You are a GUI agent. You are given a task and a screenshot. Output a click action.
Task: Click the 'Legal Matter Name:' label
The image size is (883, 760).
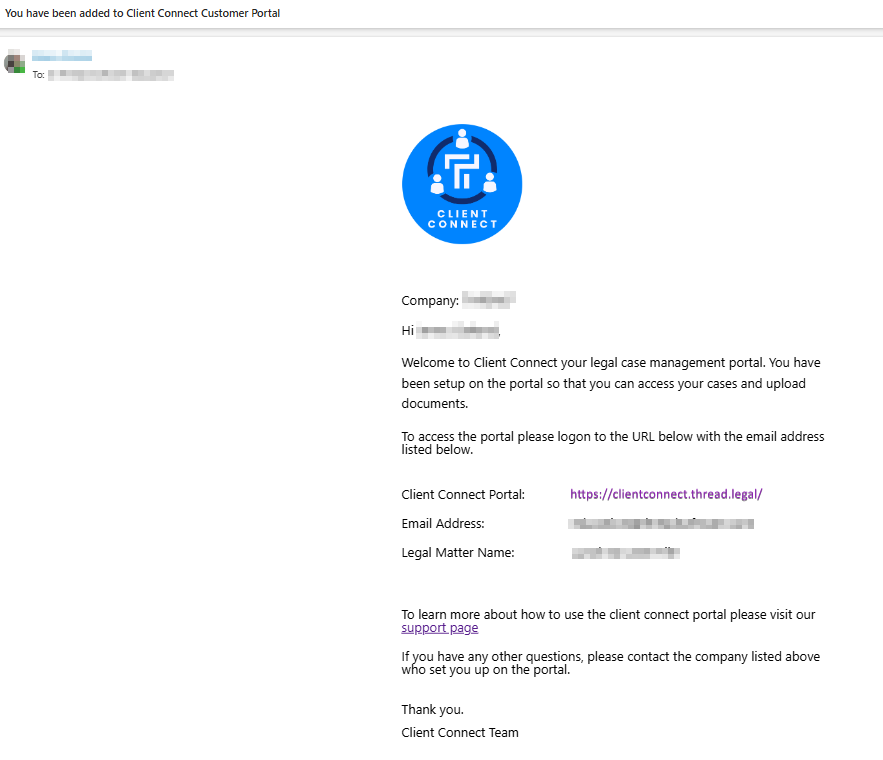458,553
